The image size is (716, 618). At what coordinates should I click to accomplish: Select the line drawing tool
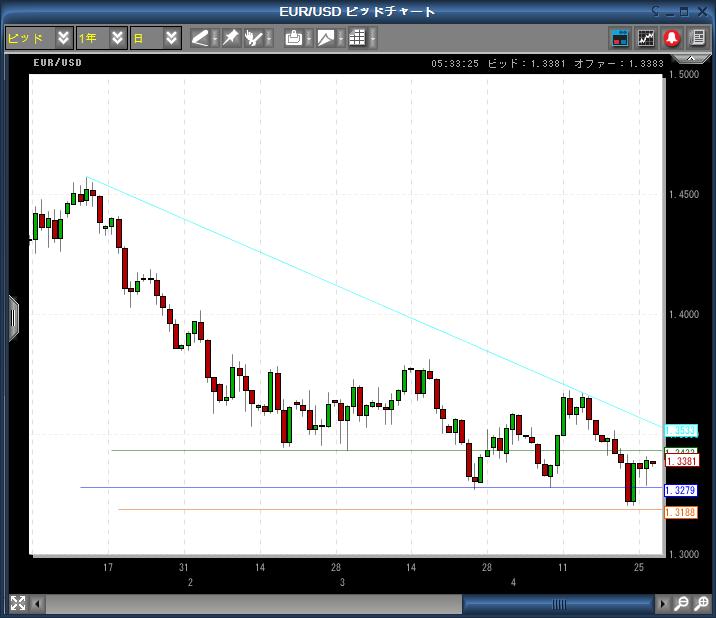pos(200,38)
